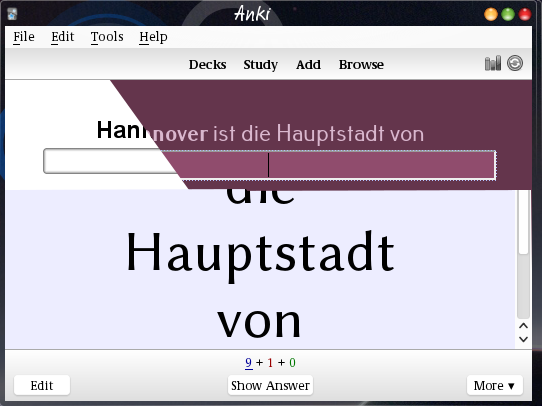Close Anki with the red button
The width and height of the screenshot is (542, 406).
click(525, 14)
